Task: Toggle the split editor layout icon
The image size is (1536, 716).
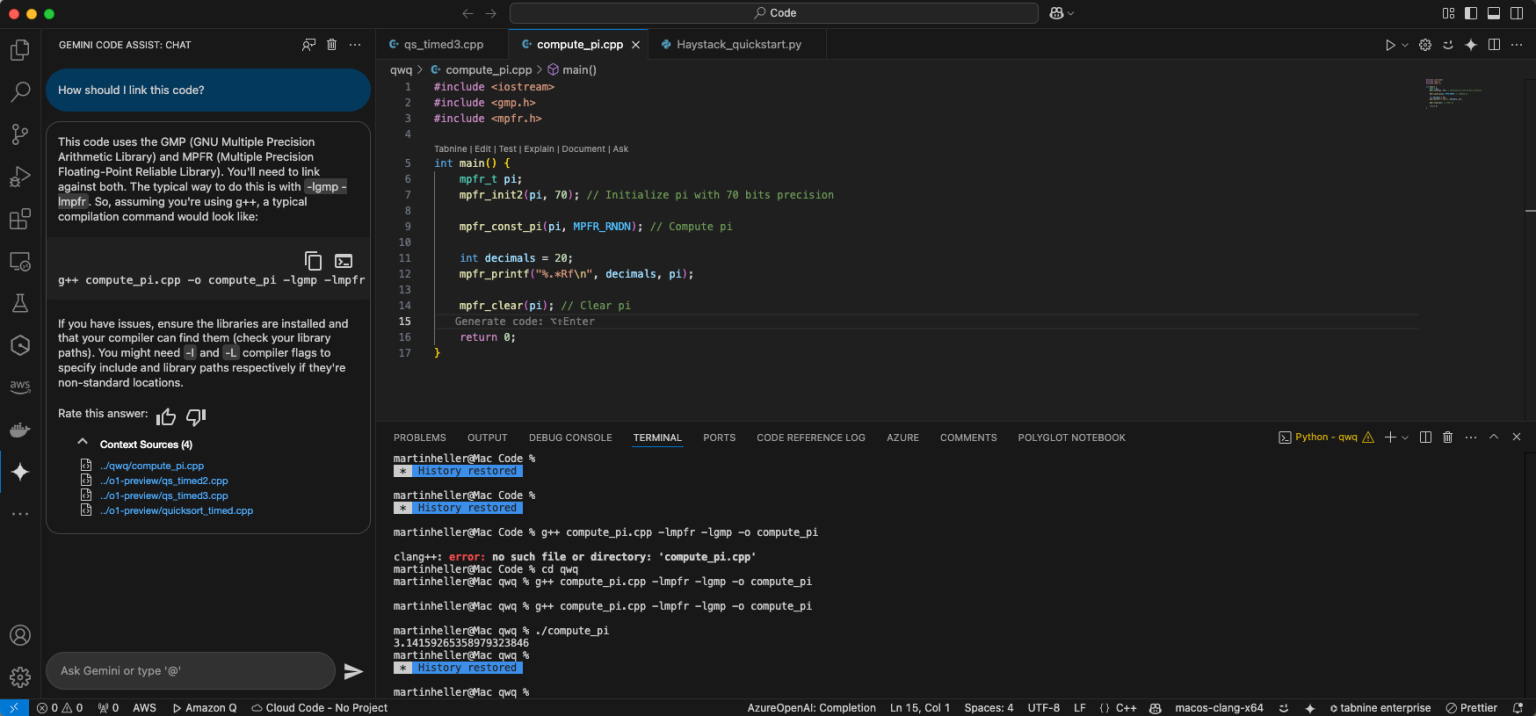Action: pyautogui.click(x=1492, y=44)
